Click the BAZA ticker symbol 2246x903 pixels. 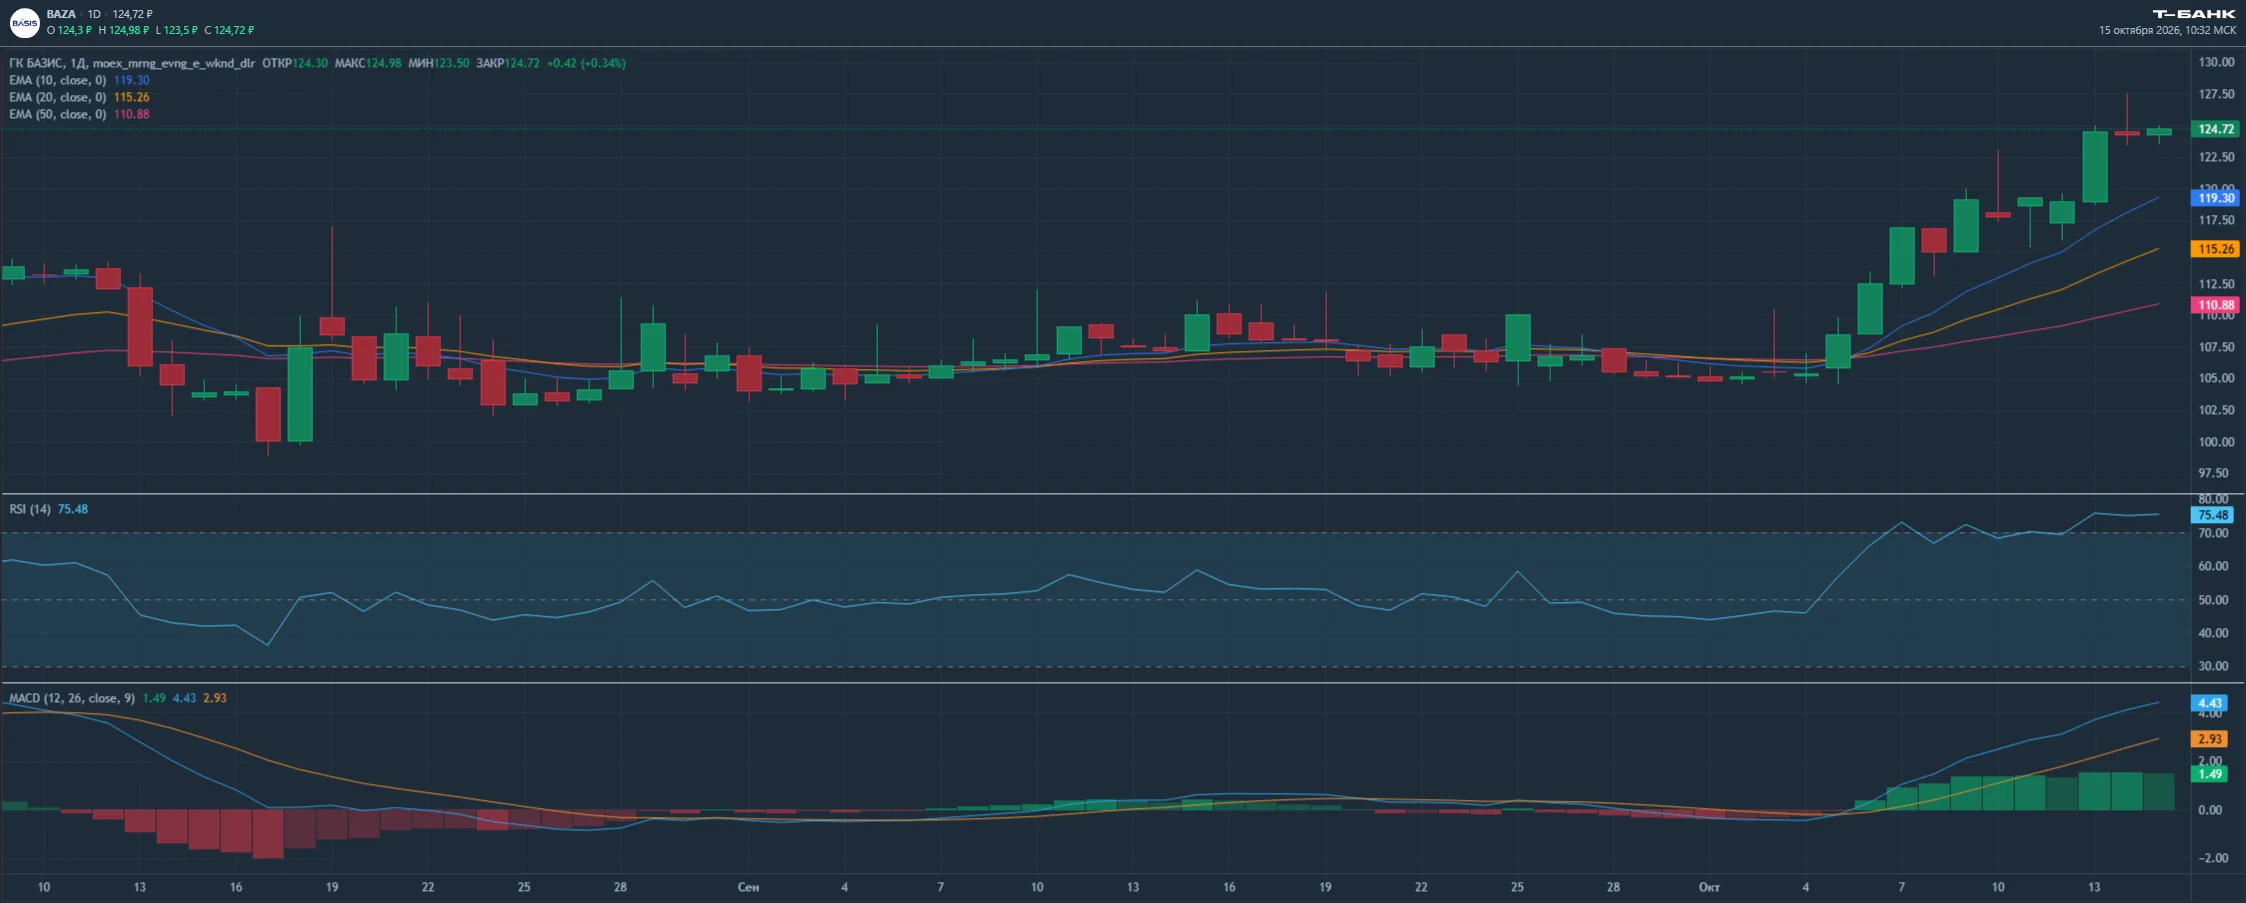[61, 14]
